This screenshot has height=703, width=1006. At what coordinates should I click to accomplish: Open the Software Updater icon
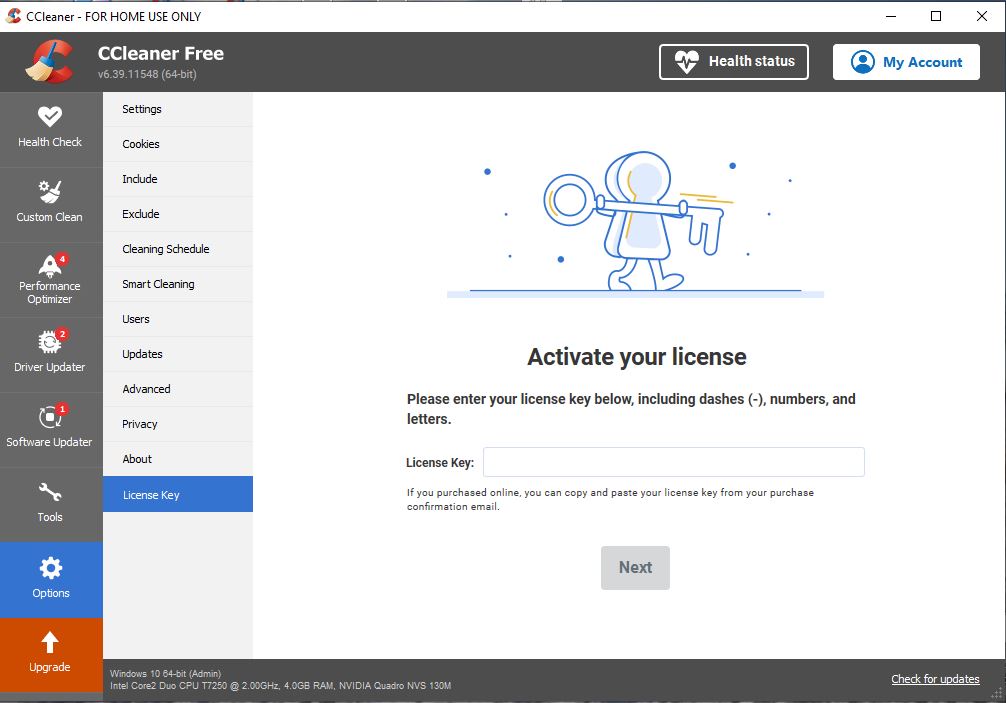tap(50, 418)
